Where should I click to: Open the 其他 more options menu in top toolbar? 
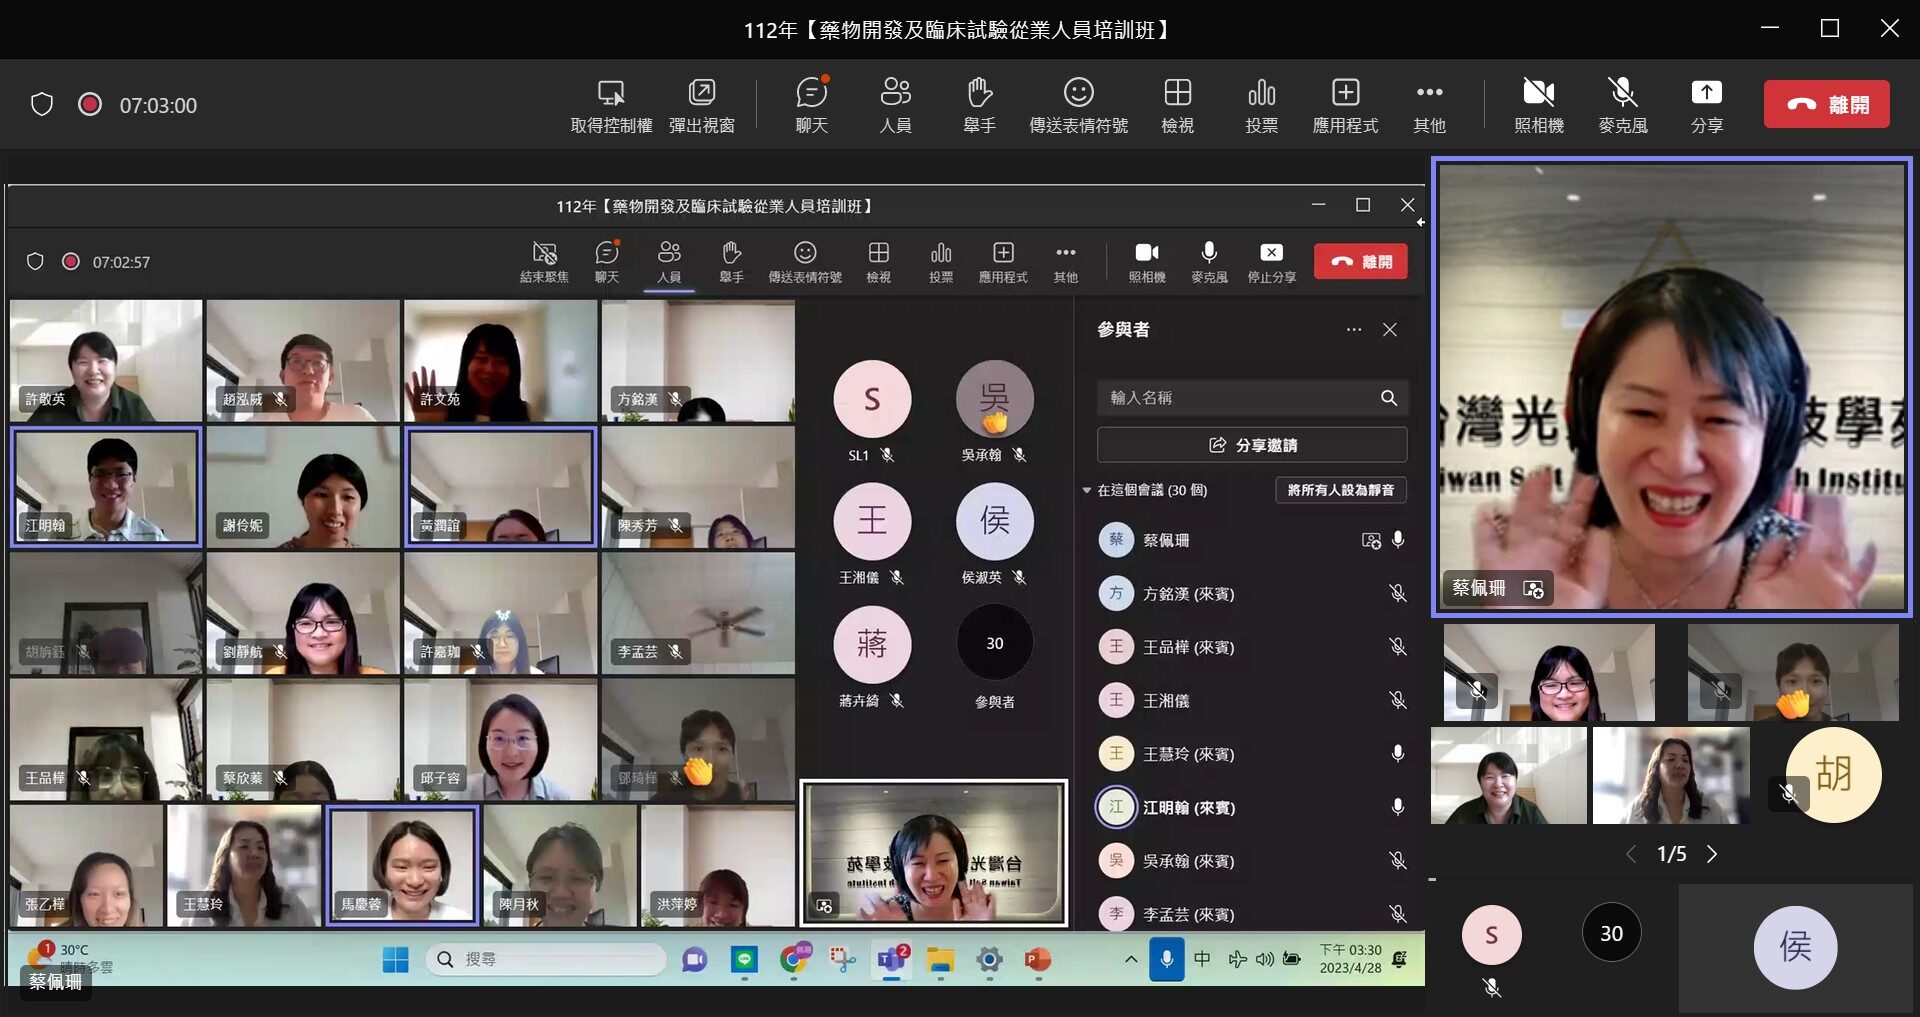pos(1429,104)
